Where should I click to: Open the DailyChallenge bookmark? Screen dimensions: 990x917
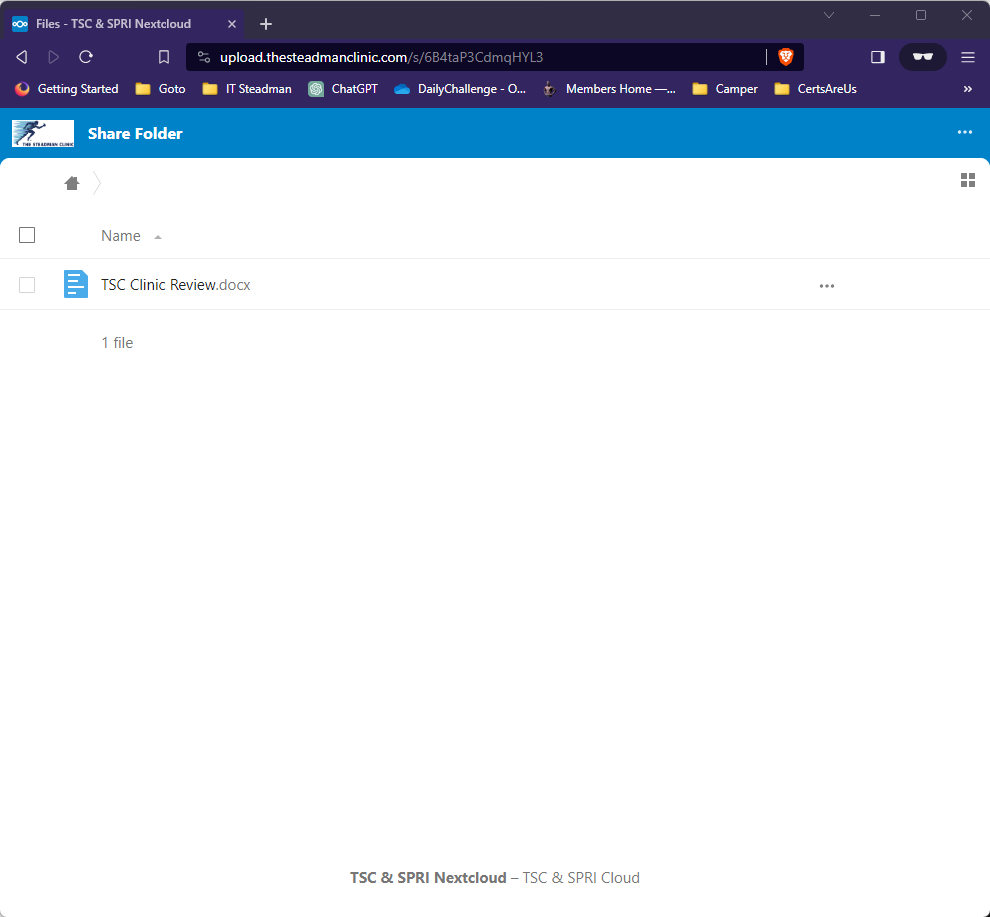pos(460,89)
